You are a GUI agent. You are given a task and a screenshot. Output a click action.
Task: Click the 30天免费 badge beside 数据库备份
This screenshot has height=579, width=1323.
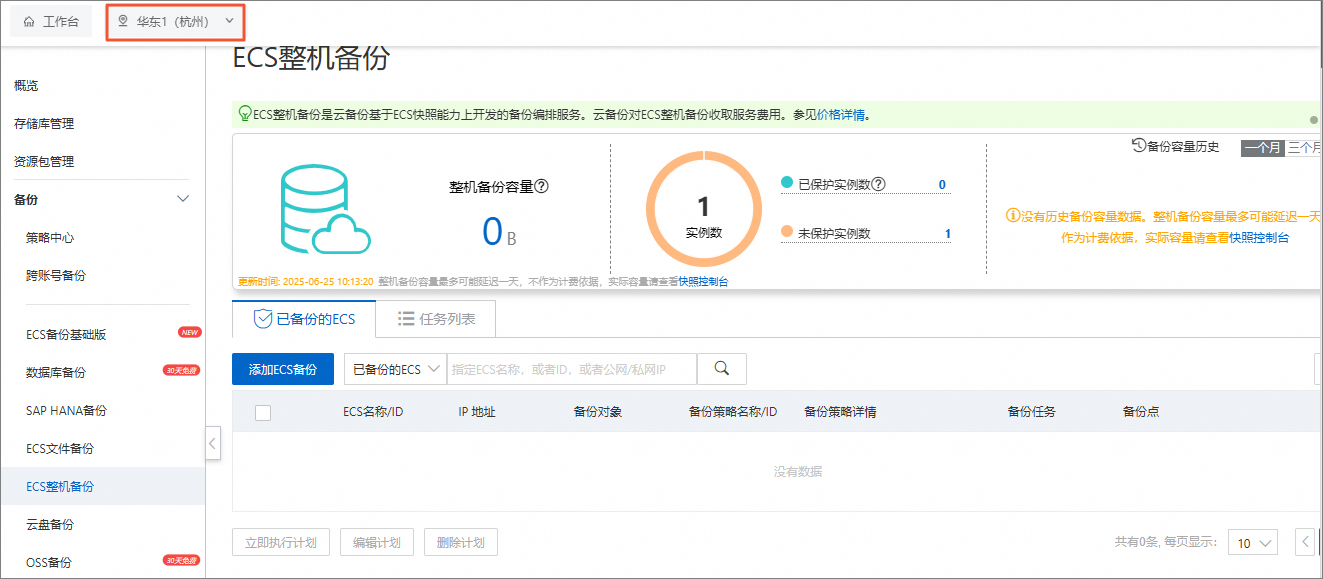pyautogui.click(x=182, y=370)
